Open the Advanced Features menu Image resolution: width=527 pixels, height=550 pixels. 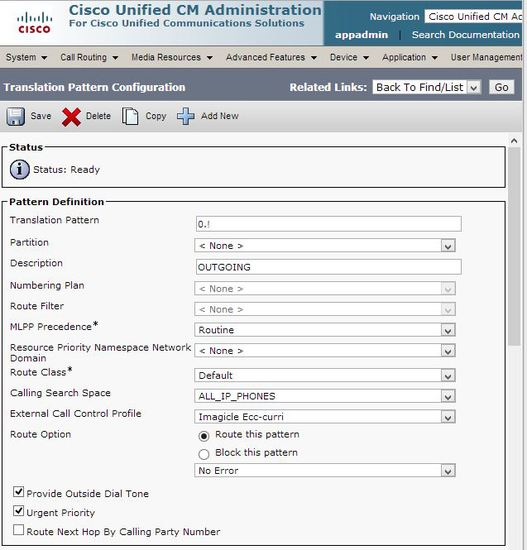click(272, 57)
